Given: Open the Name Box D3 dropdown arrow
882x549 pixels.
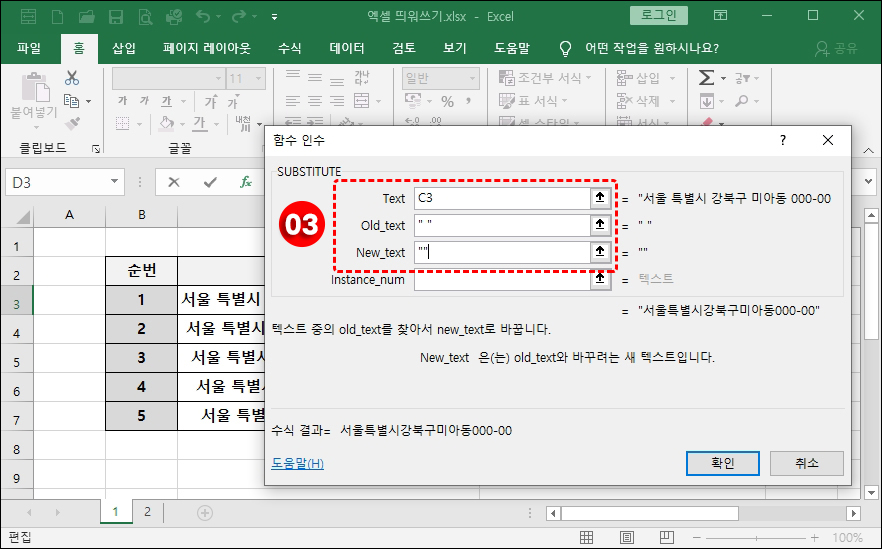Looking at the screenshot, I should click(114, 182).
